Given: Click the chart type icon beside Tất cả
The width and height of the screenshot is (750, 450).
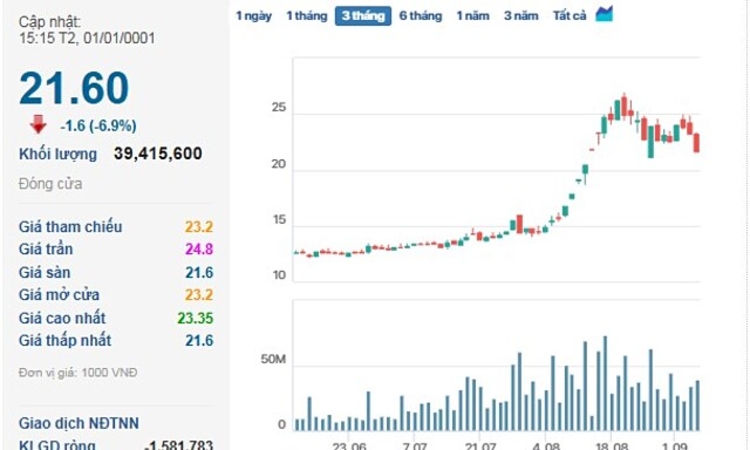Looking at the screenshot, I should [x=604, y=14].
